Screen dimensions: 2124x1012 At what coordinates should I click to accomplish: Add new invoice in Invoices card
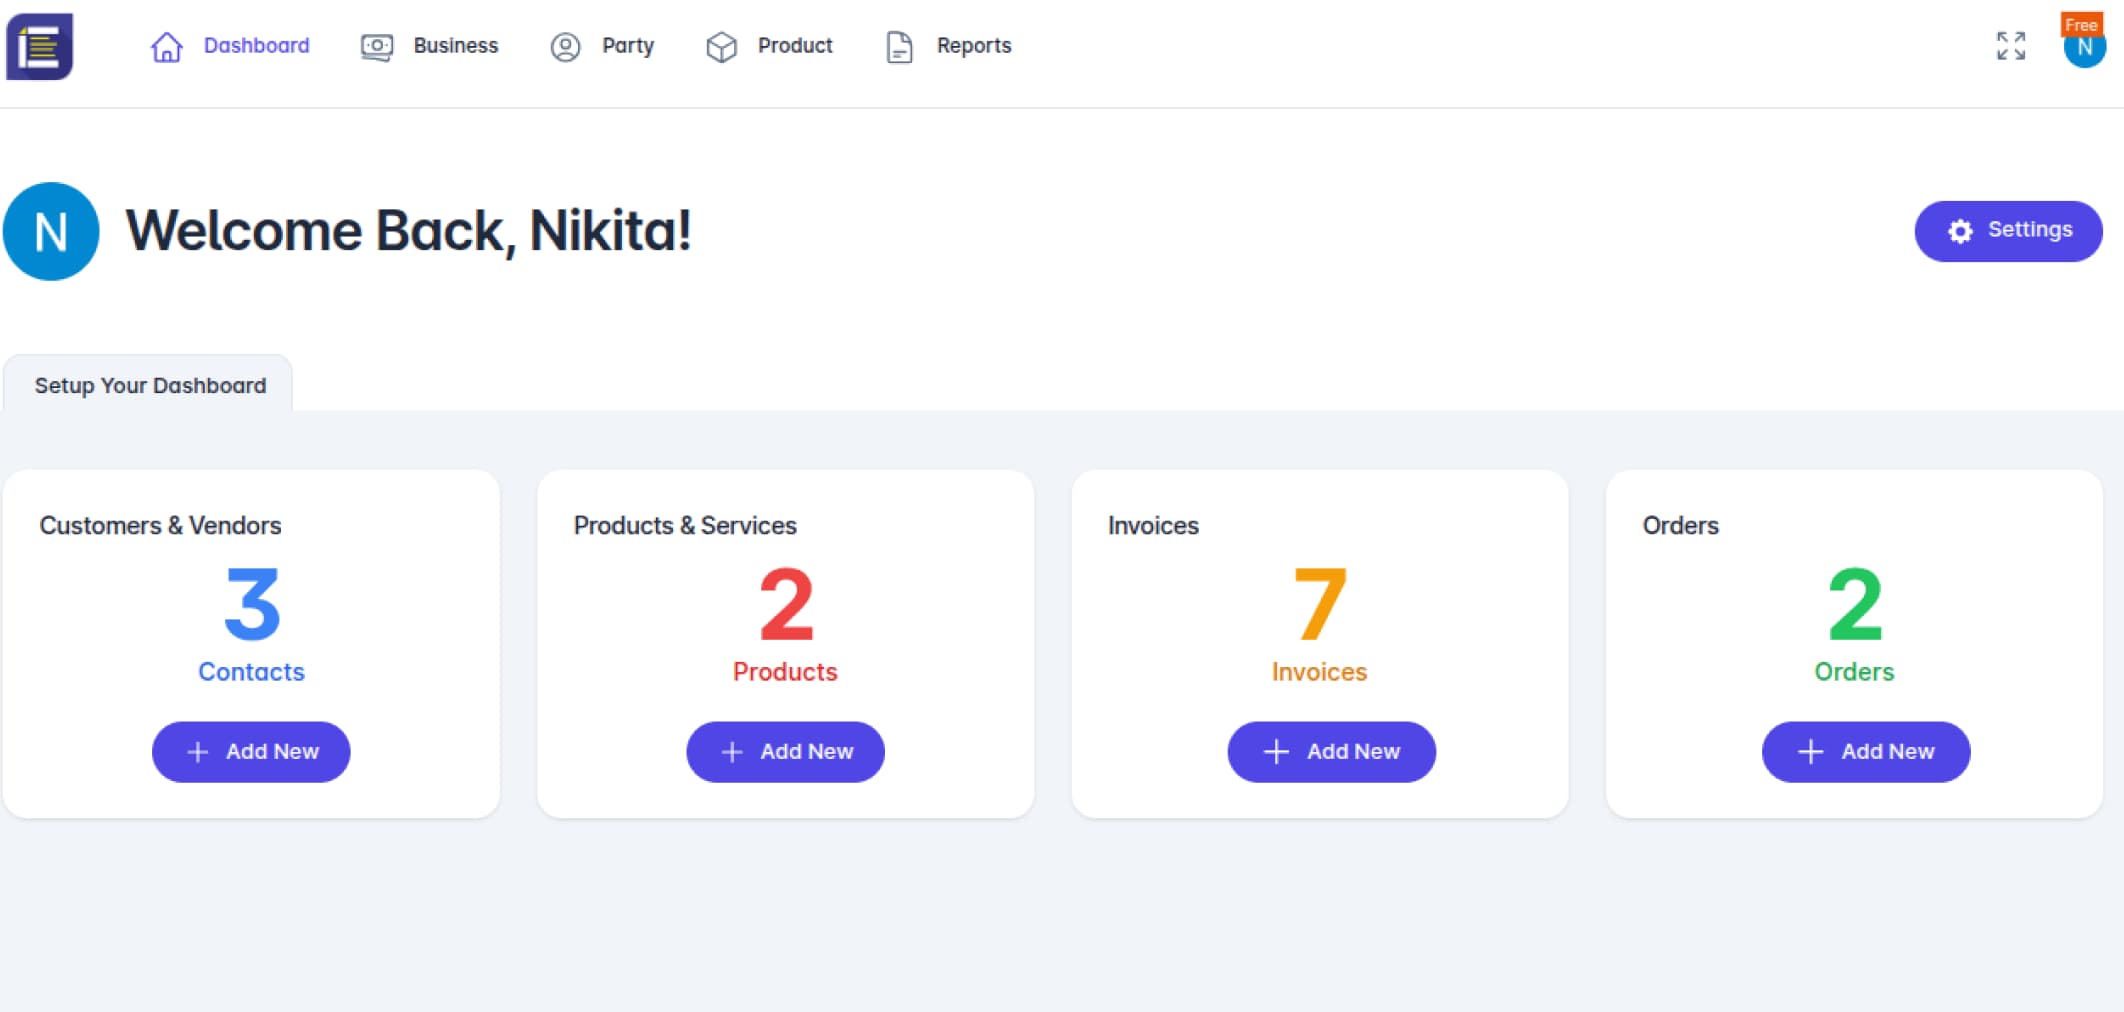(1331, 752)
